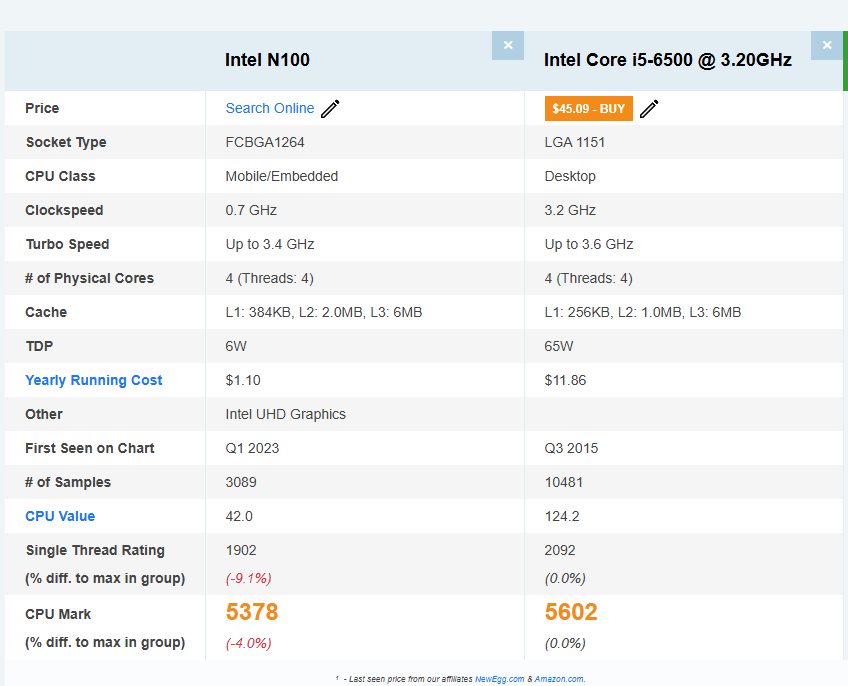Open the Search Online price link
Viewport: 848px width, 686px height.
pos(270,108)
